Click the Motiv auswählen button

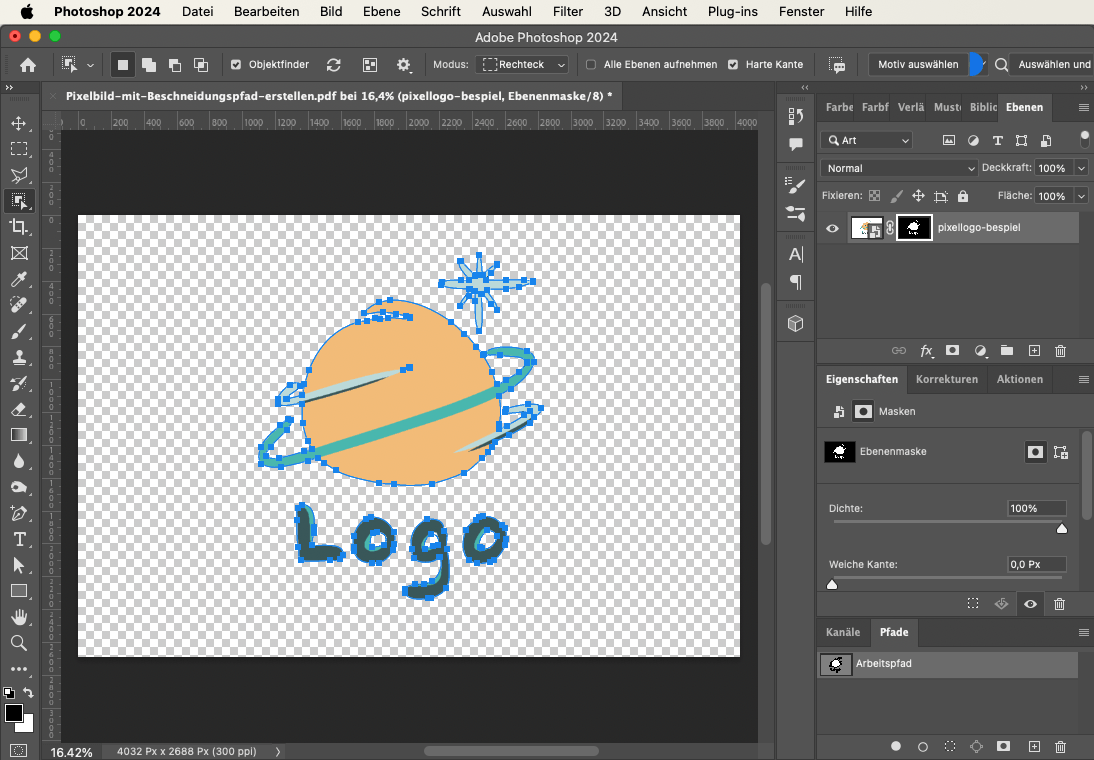pos(918,65)
